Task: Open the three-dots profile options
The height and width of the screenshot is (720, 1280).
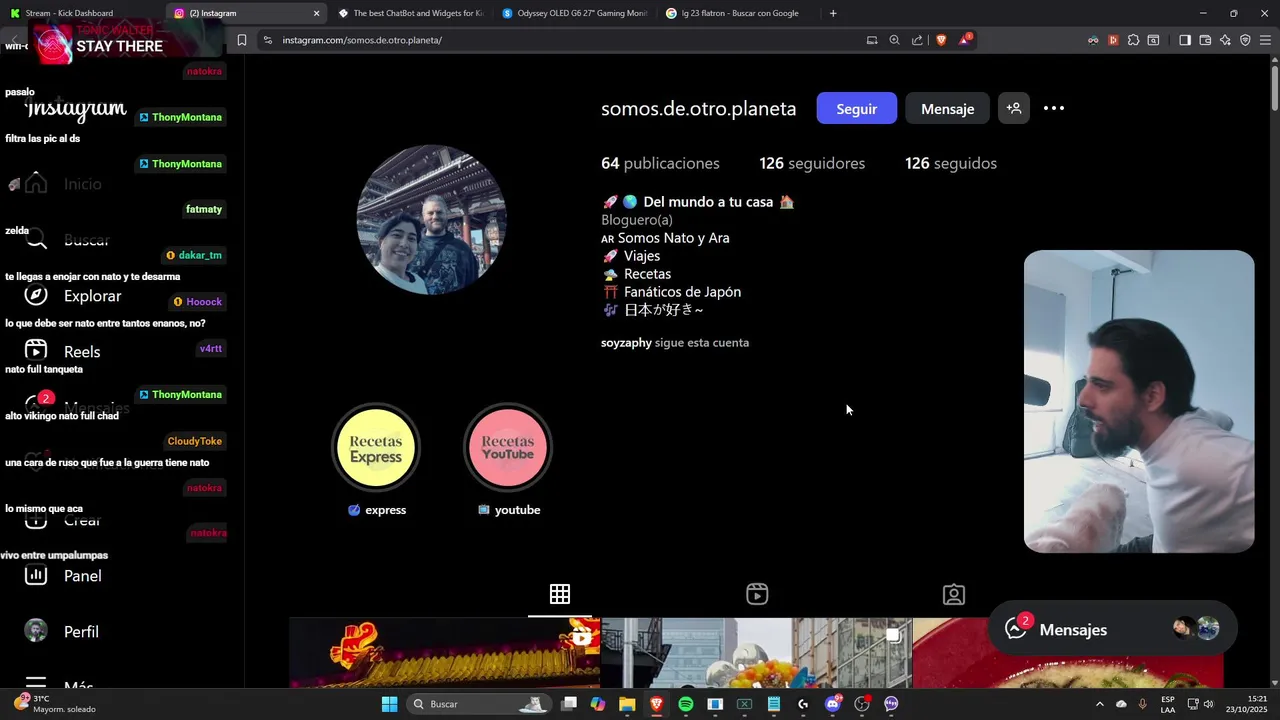Action: coord(1054,108)
